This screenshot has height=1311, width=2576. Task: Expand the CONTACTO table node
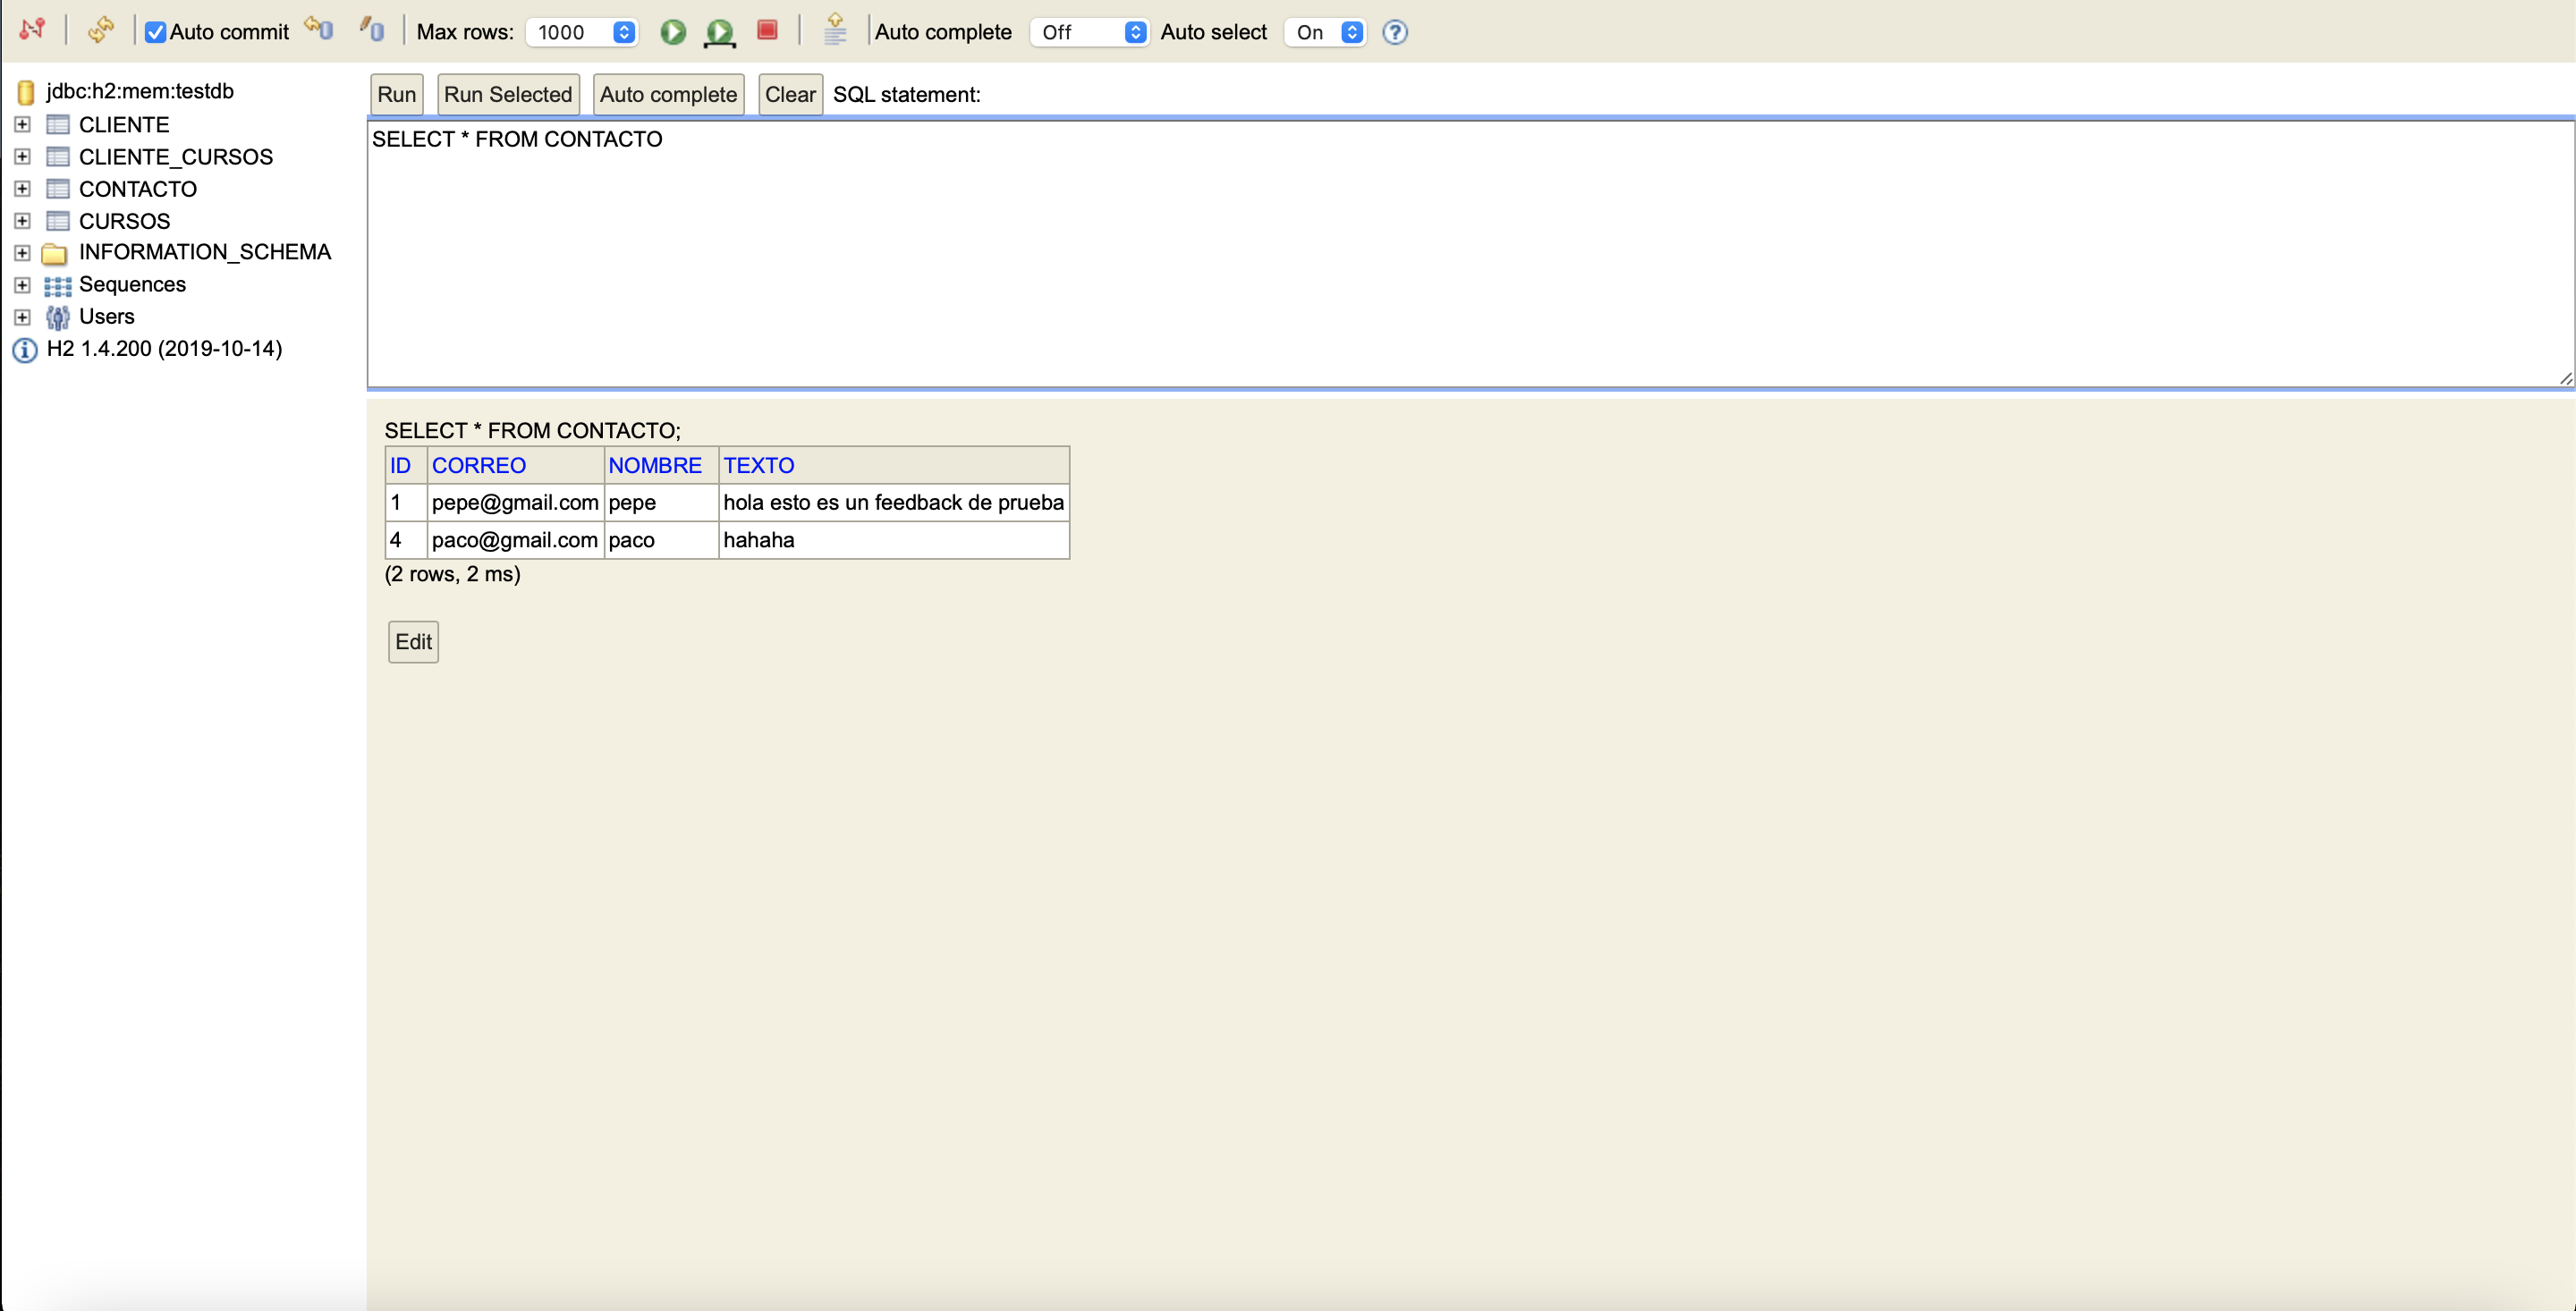(22, 189)
